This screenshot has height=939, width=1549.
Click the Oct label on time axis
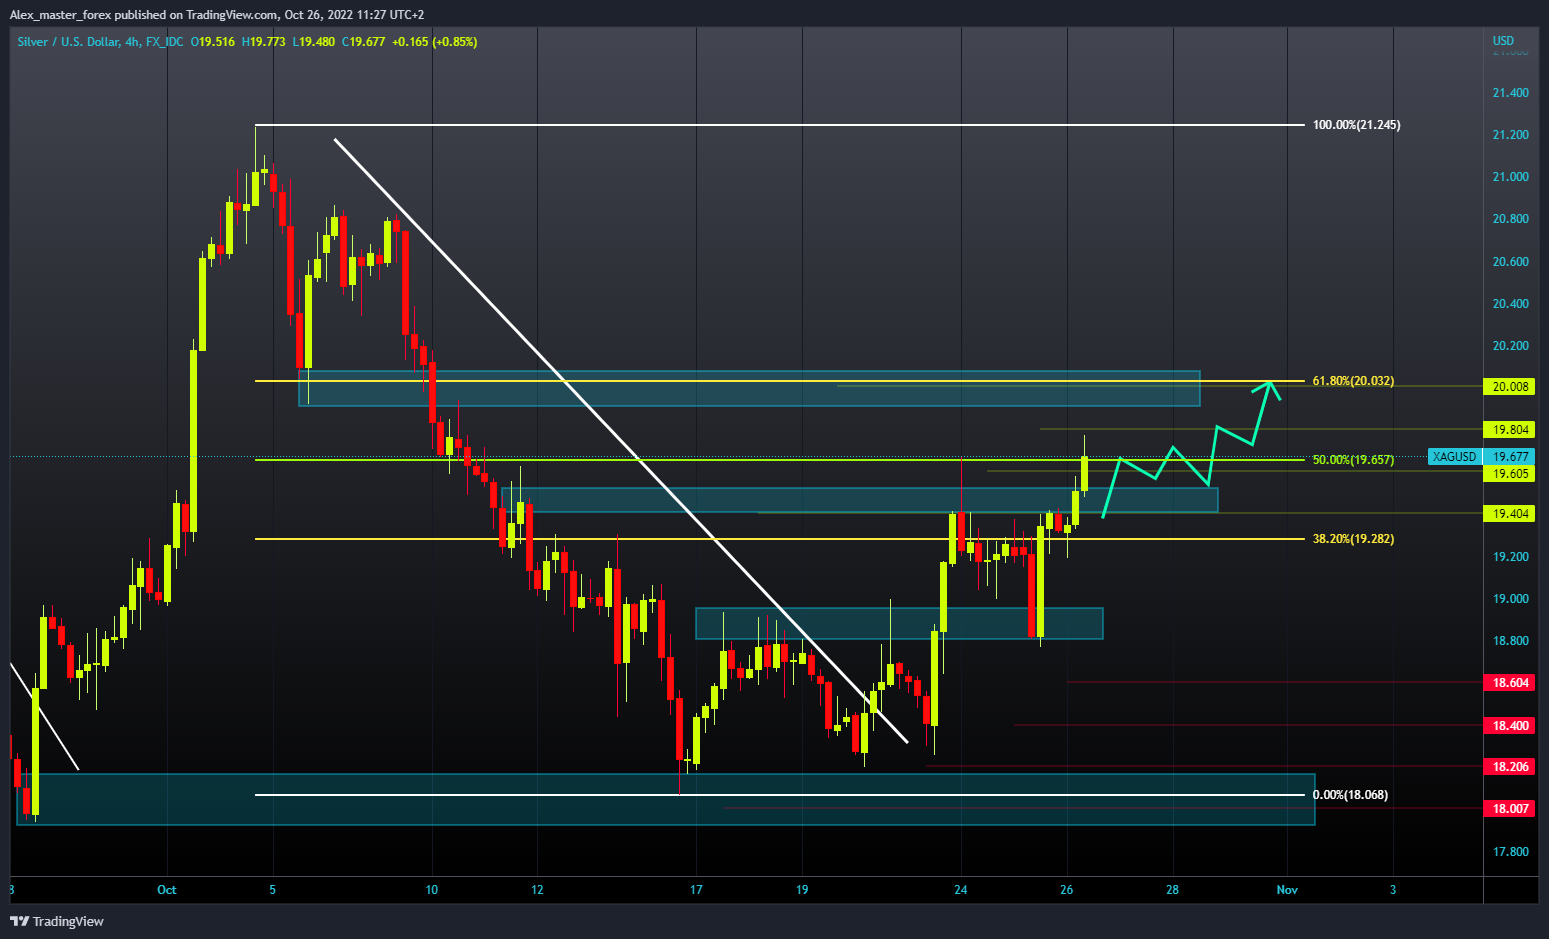point(167,890)
